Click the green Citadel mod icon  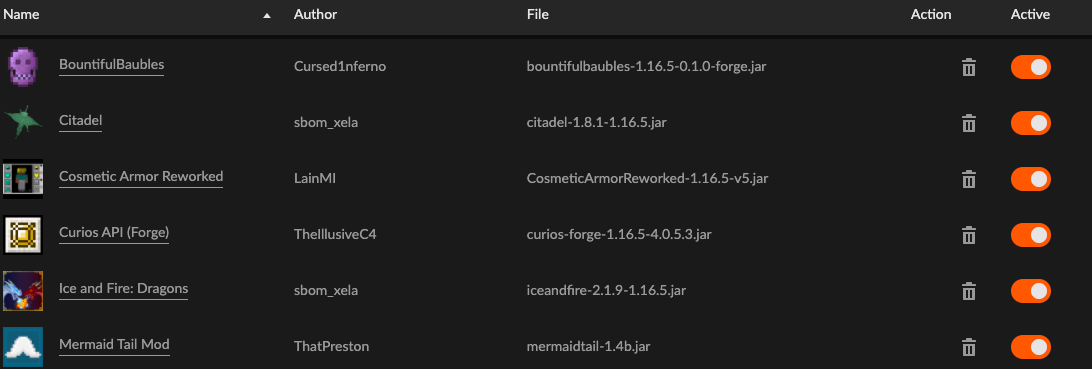(x=23, y=122)
